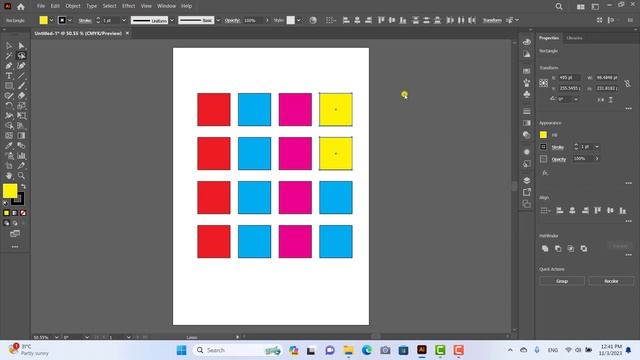Pick the Type tool
Image resolution: width=640 pixels, height=360 pixels.
pyautogui.click(x=9, y=76)
